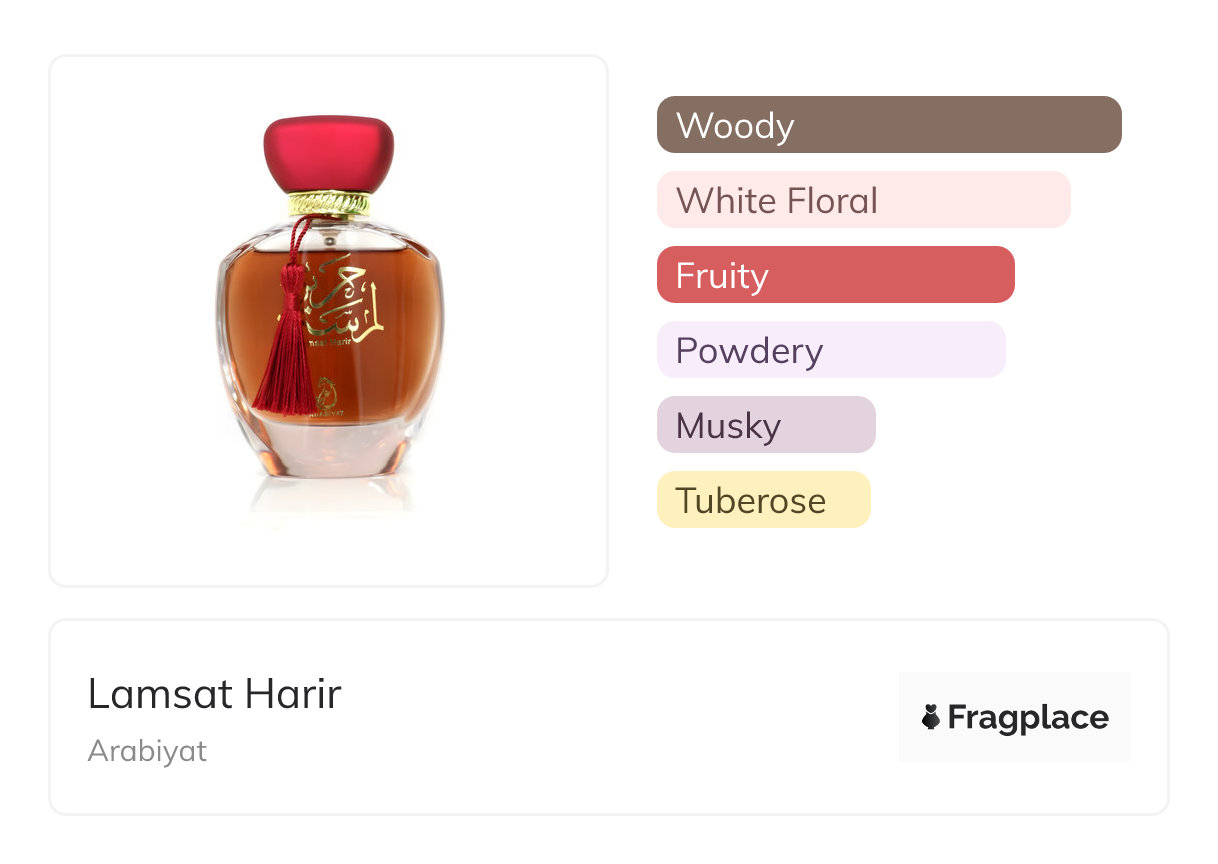The image size is (1218, 864).
Task: Click the gold collar ring under the cap
Action: pyautogui.click(x=329, y=204)
